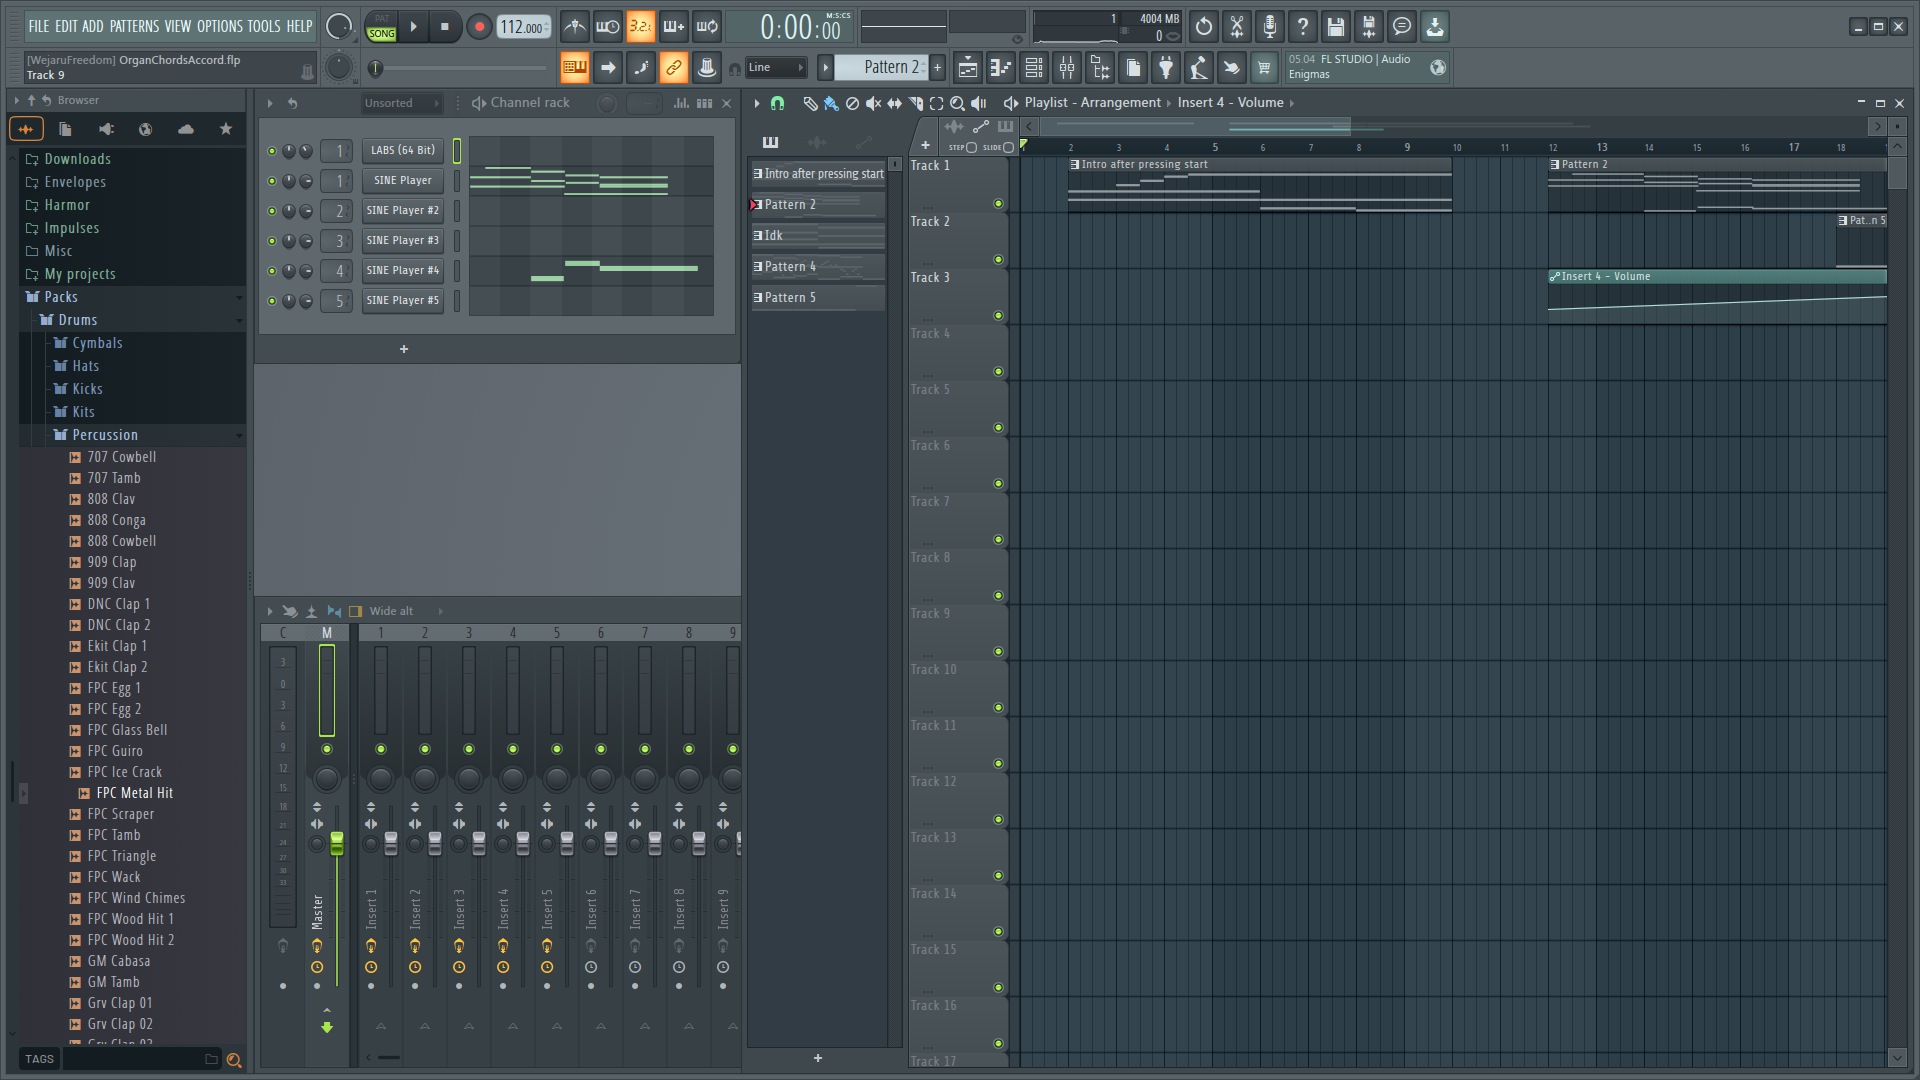Select the playlist mute tool

[x=873, y=103]
